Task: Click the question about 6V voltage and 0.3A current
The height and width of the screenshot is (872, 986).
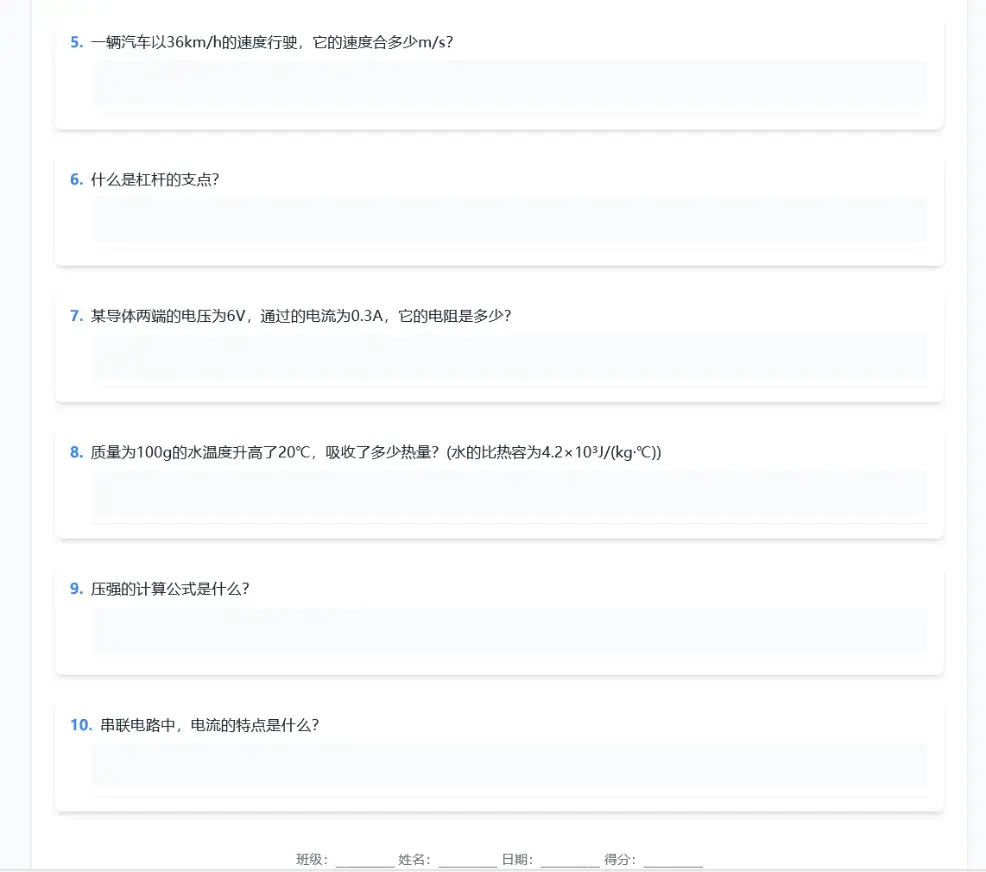Action: point(301,315)
